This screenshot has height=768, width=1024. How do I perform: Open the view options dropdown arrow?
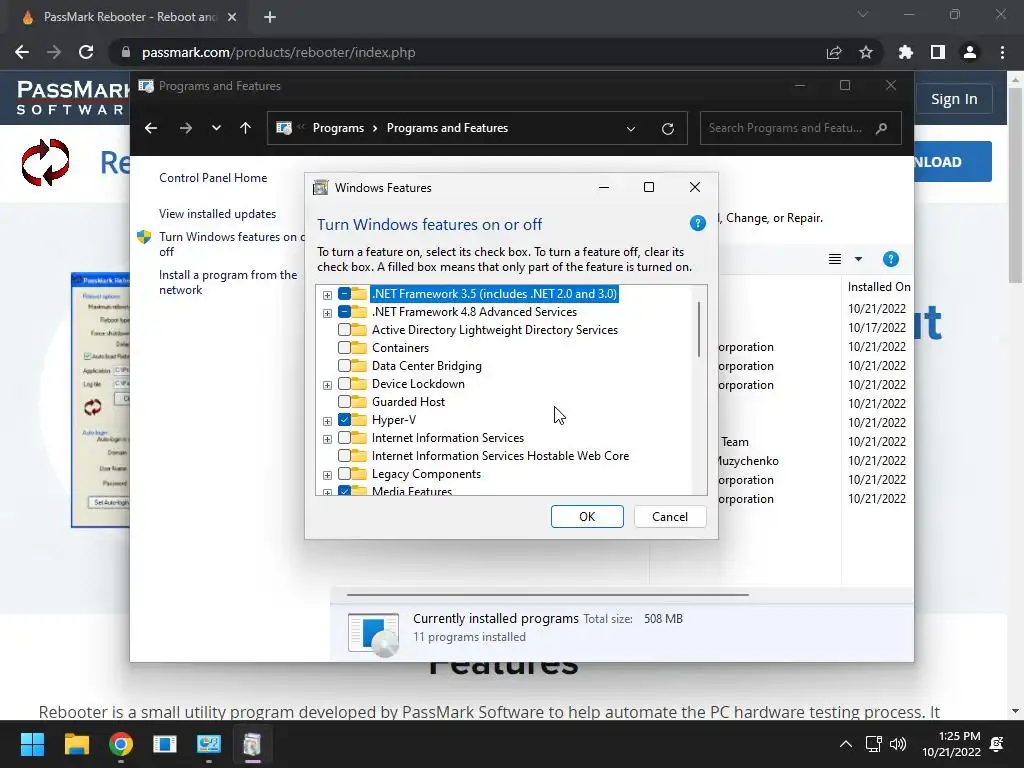coord(858,259)
